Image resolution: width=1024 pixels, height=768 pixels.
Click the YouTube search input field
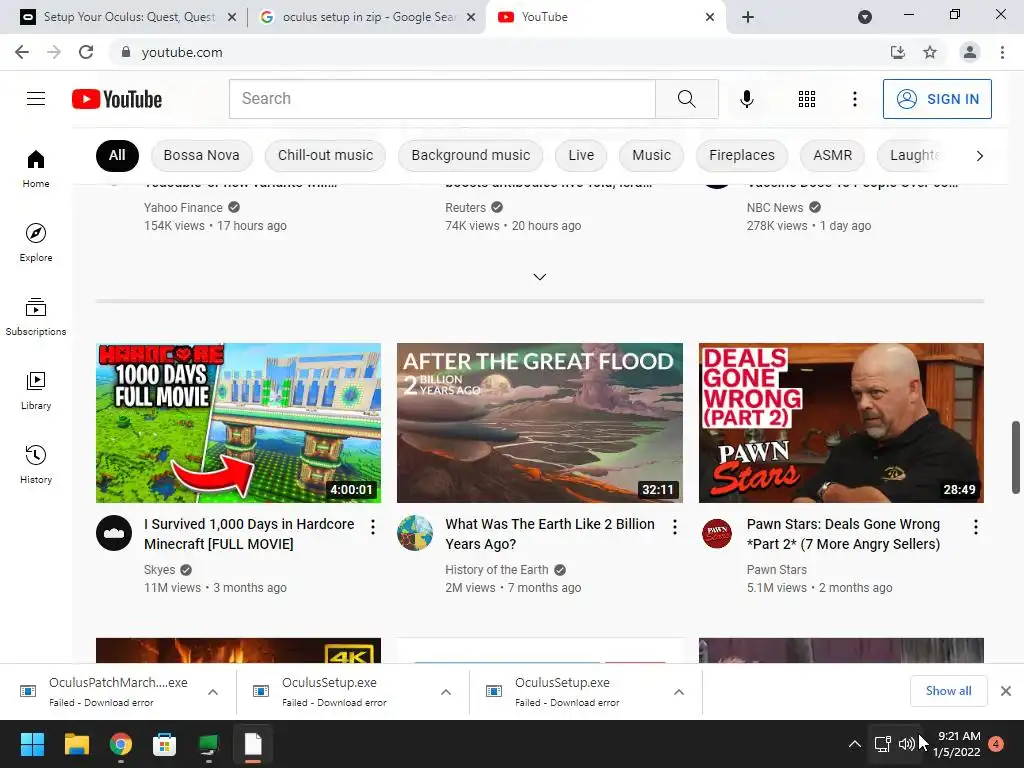click(442, 99)
